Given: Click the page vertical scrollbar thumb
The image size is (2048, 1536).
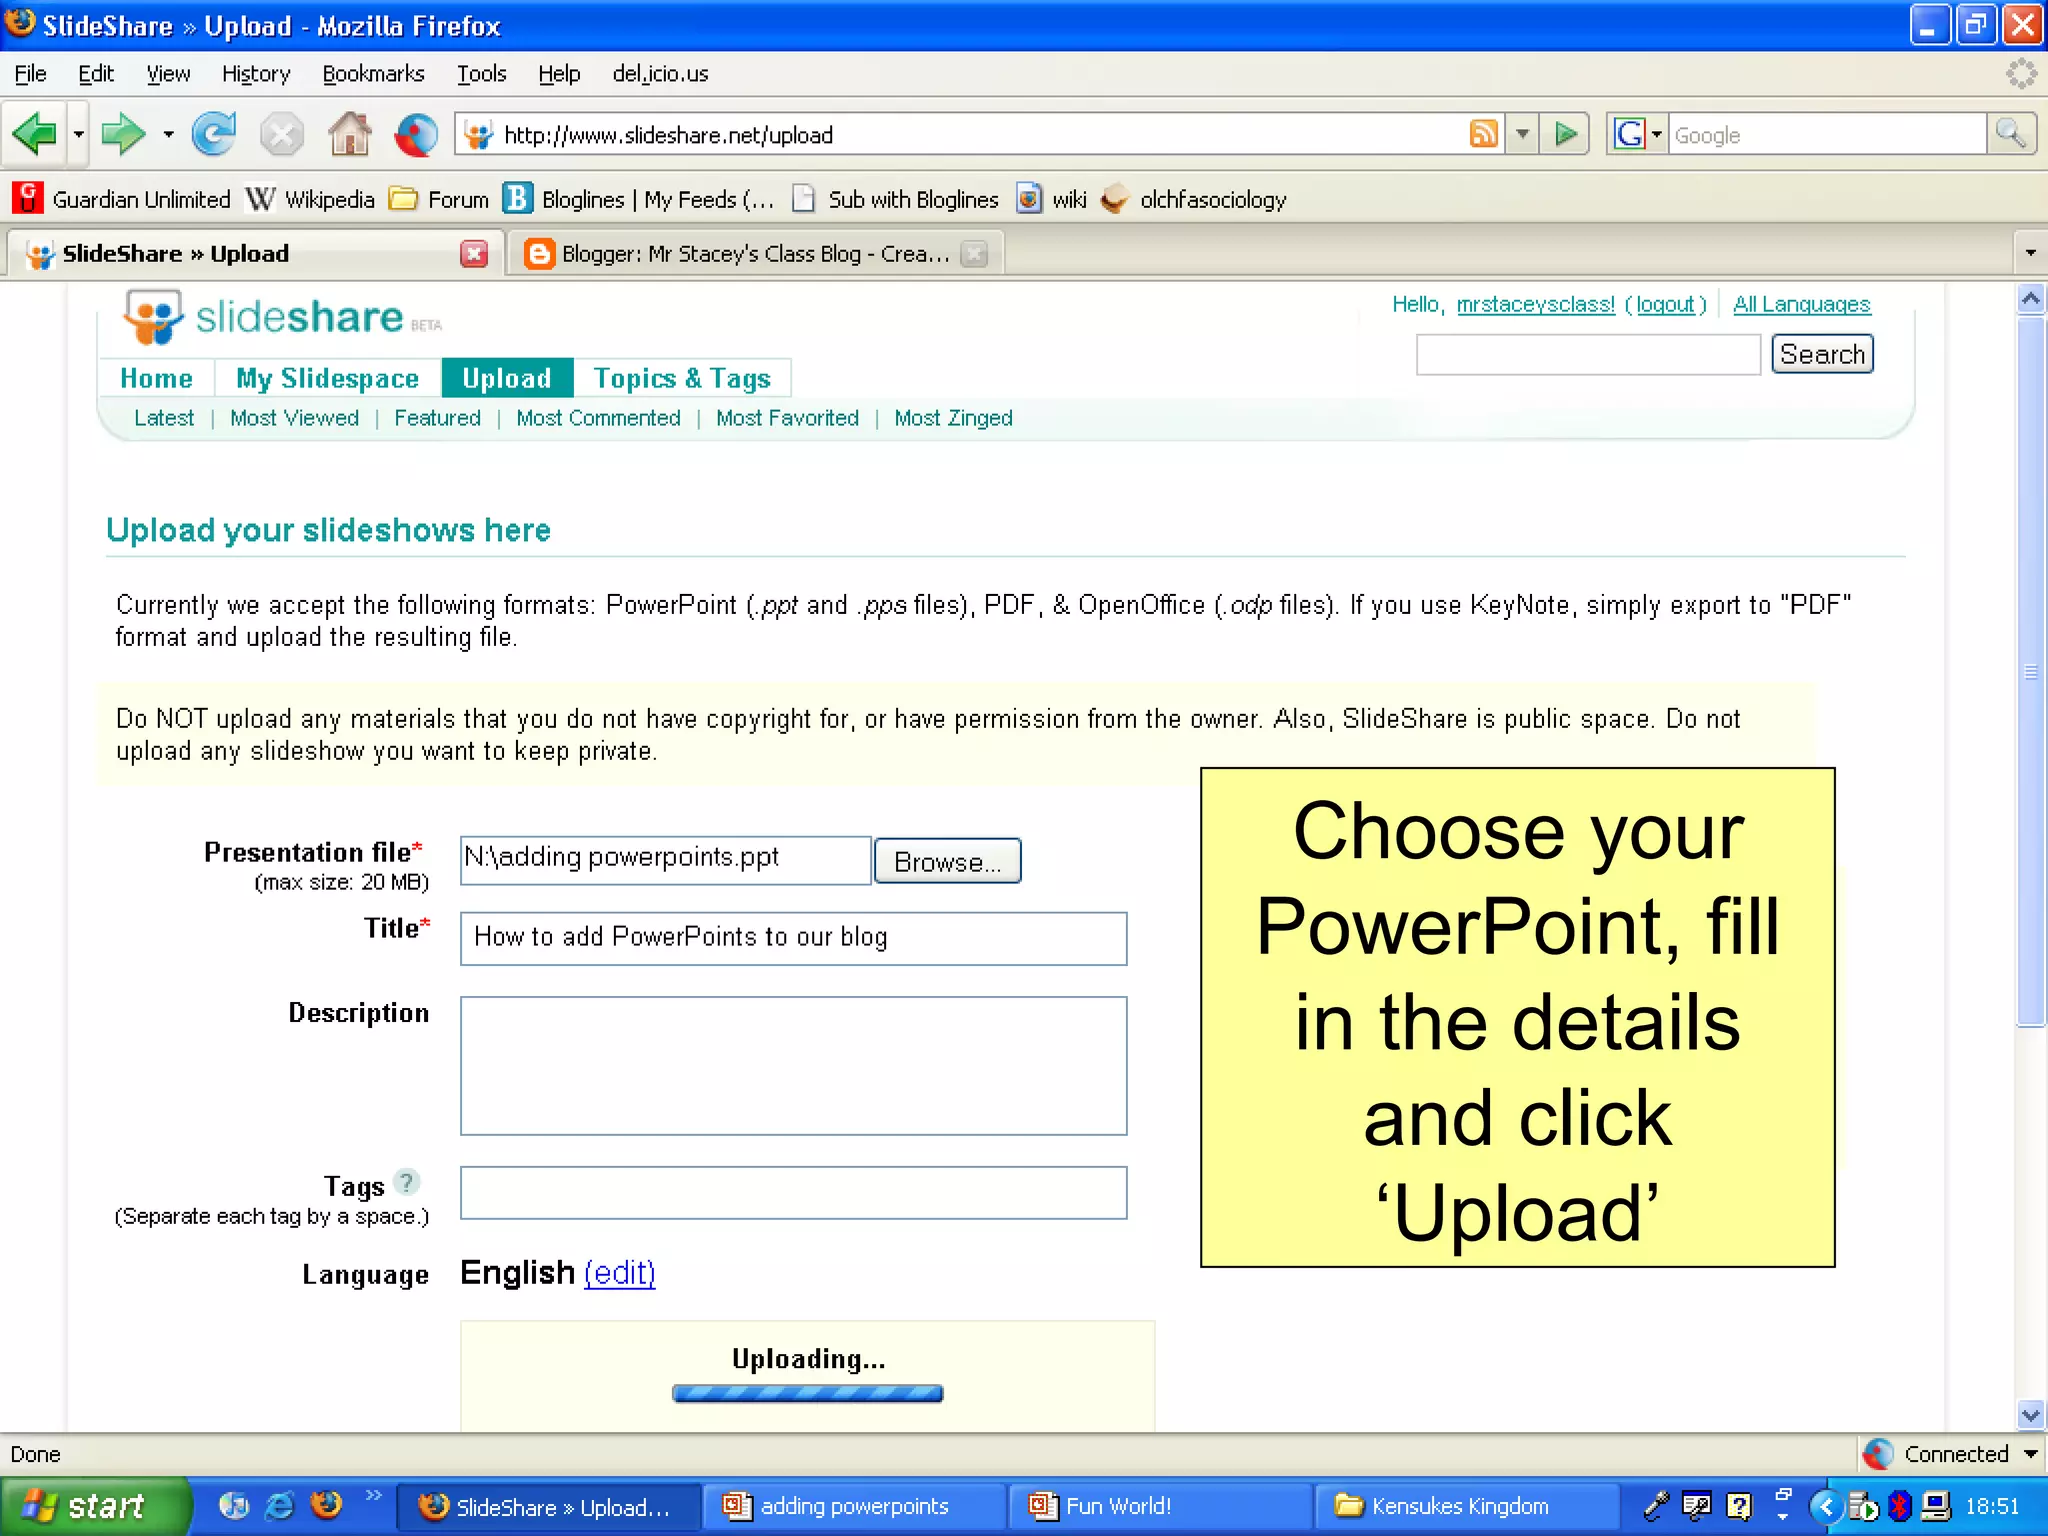Looking at the screenshot, I should (x=2031, y=670).
